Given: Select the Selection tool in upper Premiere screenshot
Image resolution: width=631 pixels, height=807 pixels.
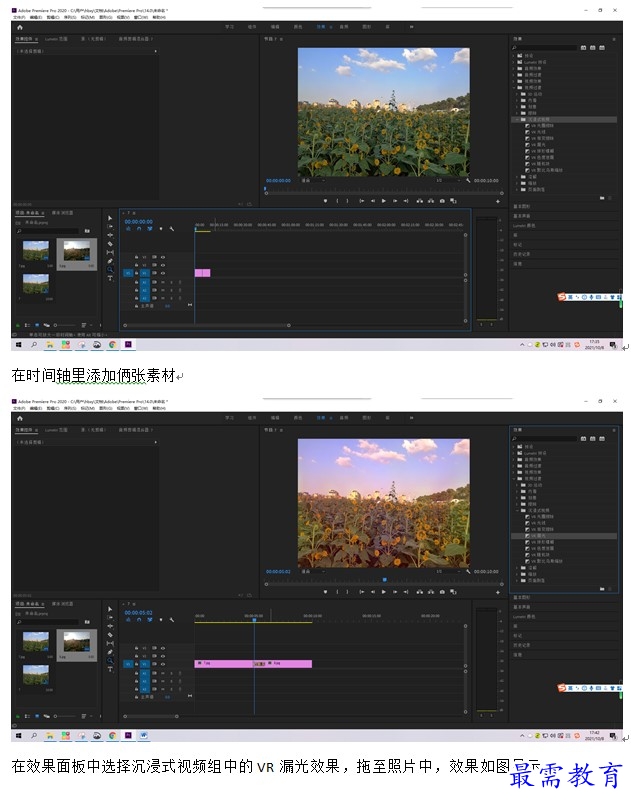Looking at the screenshot, I should coord(110,218).
